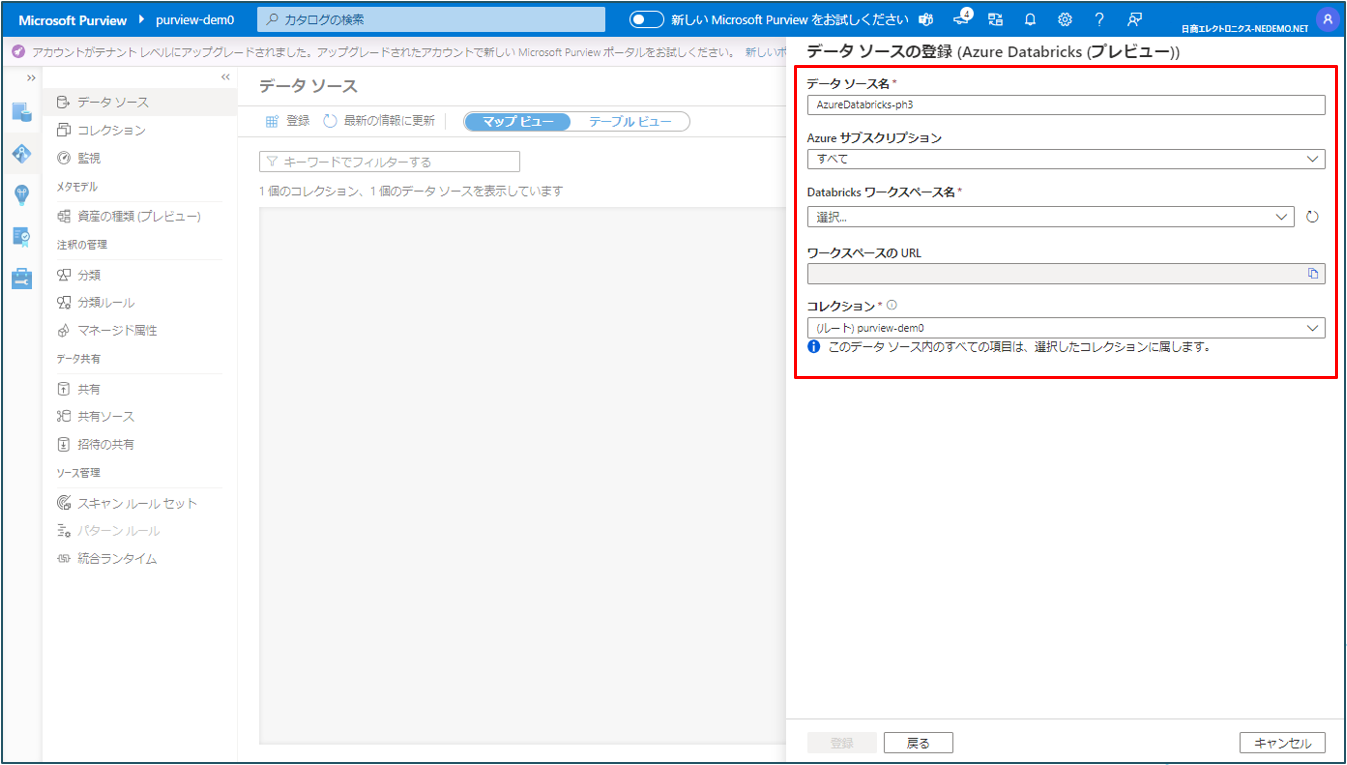Open 統合ランタイム in the side menu
The width and height of the screenshot is (1347, 765).
pos(140,559)
